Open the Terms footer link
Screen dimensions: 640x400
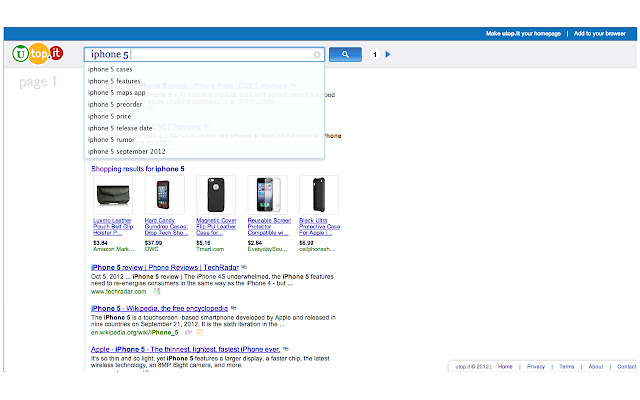click(x=567, y=367)
